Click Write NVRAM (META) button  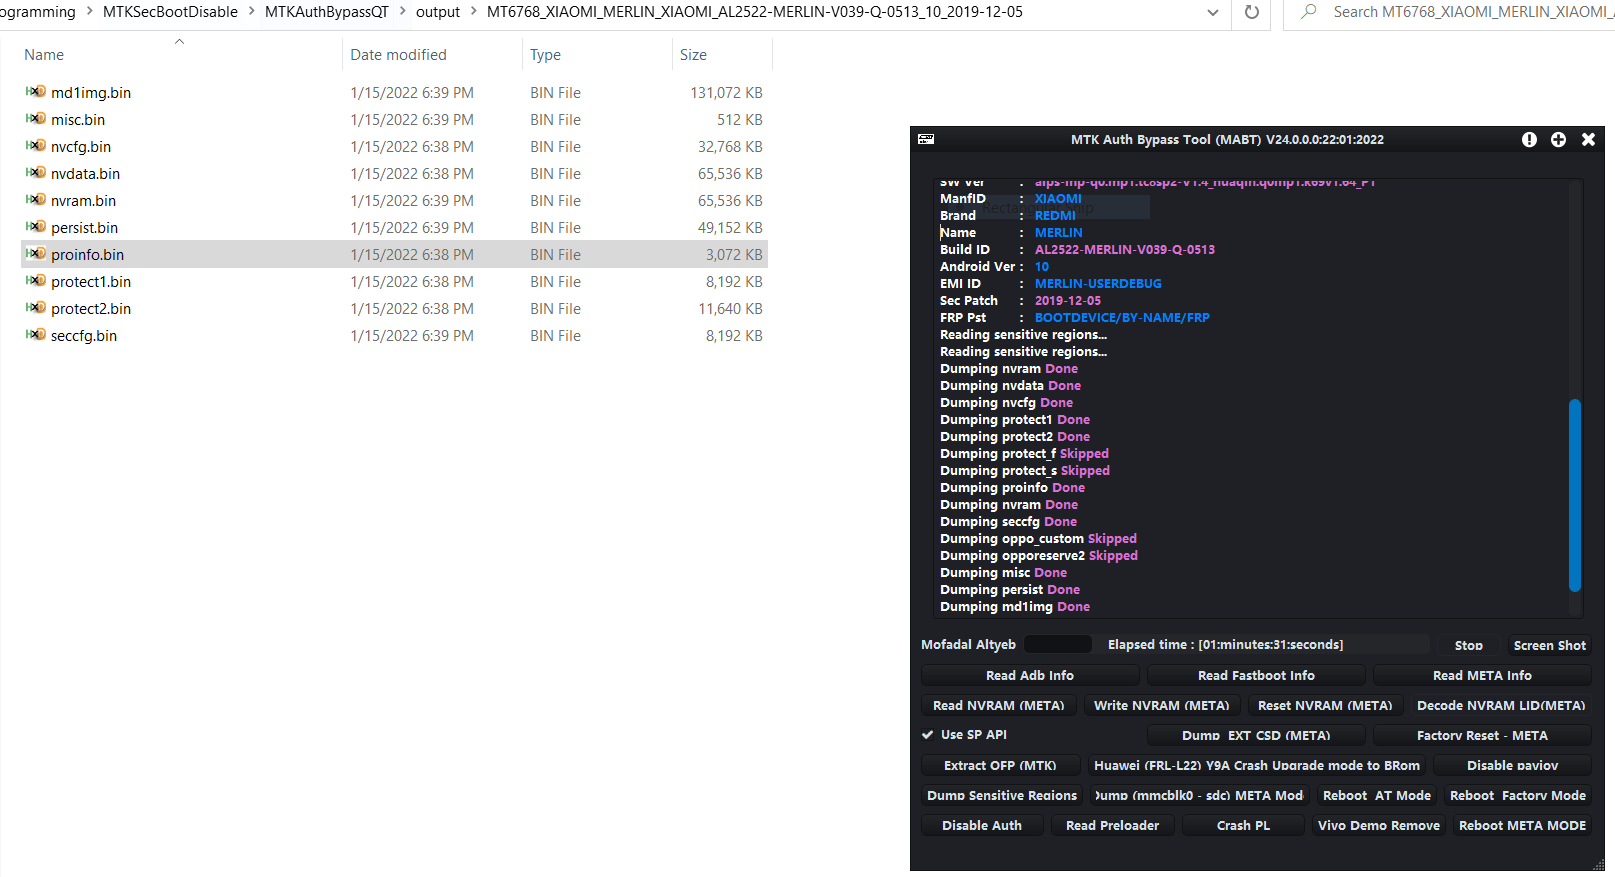pos(1162,706)
